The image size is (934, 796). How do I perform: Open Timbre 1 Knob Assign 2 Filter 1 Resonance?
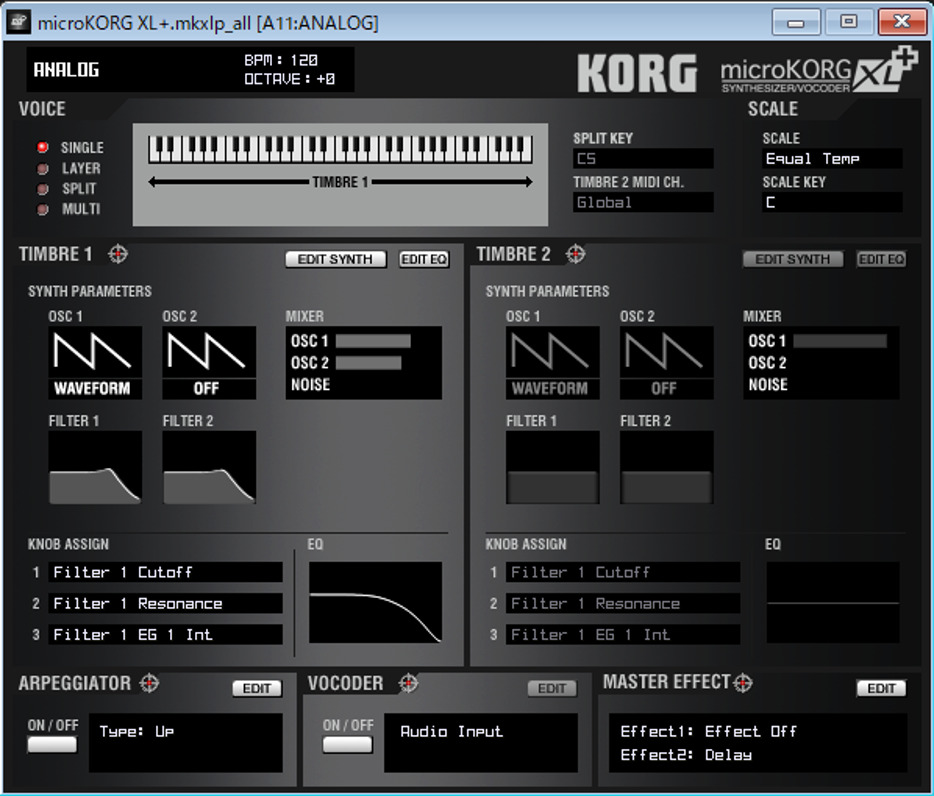166,603
